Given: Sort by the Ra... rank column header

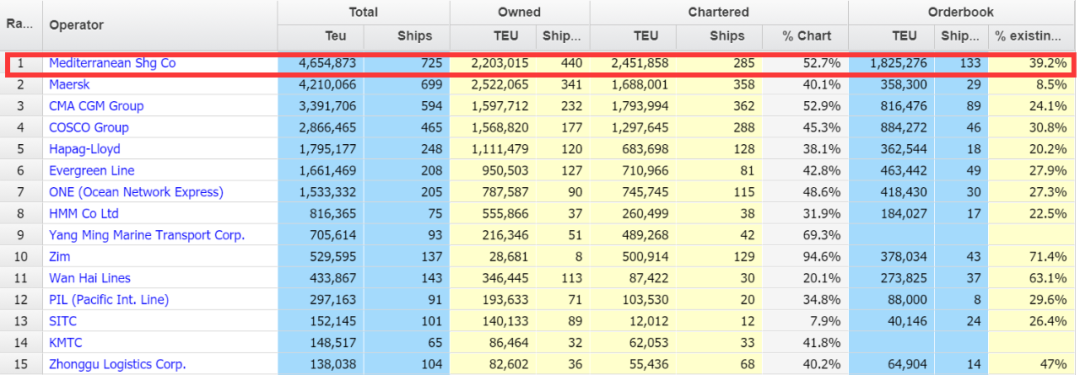Looking at the screenshot, I should point(21,25).
